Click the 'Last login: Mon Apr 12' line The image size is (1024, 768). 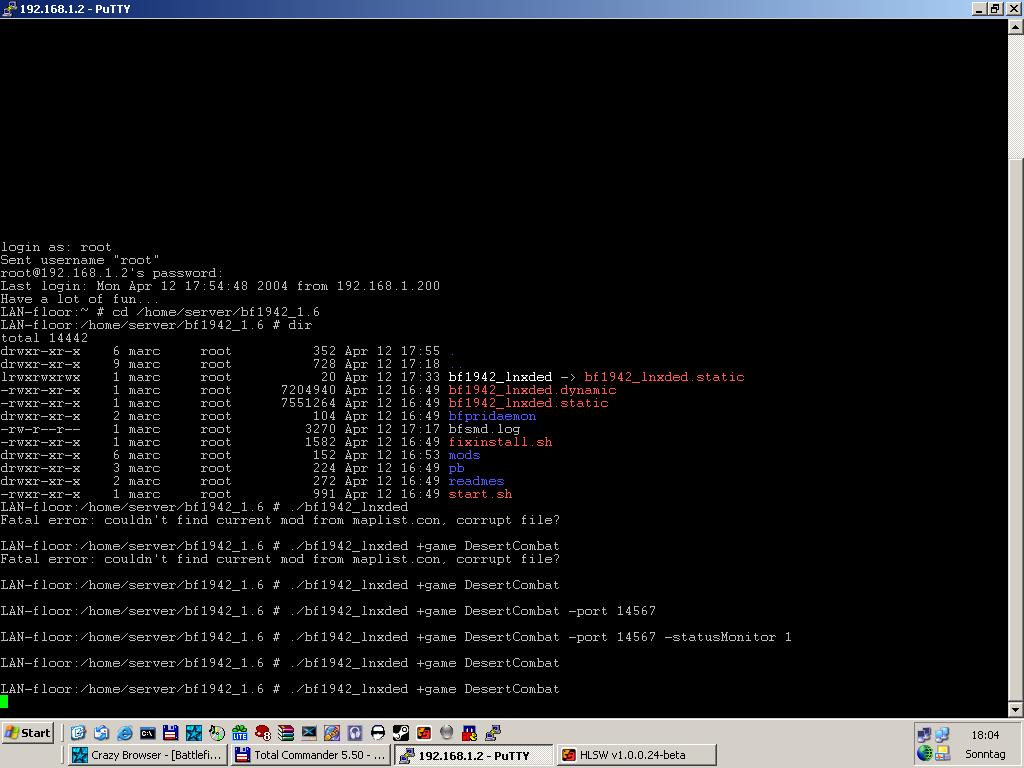click(220, 286)
